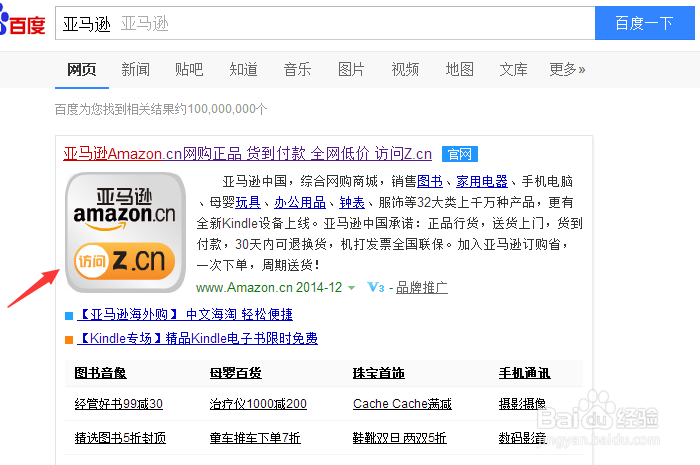Switch to the 新闻 tab

(x=135, y=70)
